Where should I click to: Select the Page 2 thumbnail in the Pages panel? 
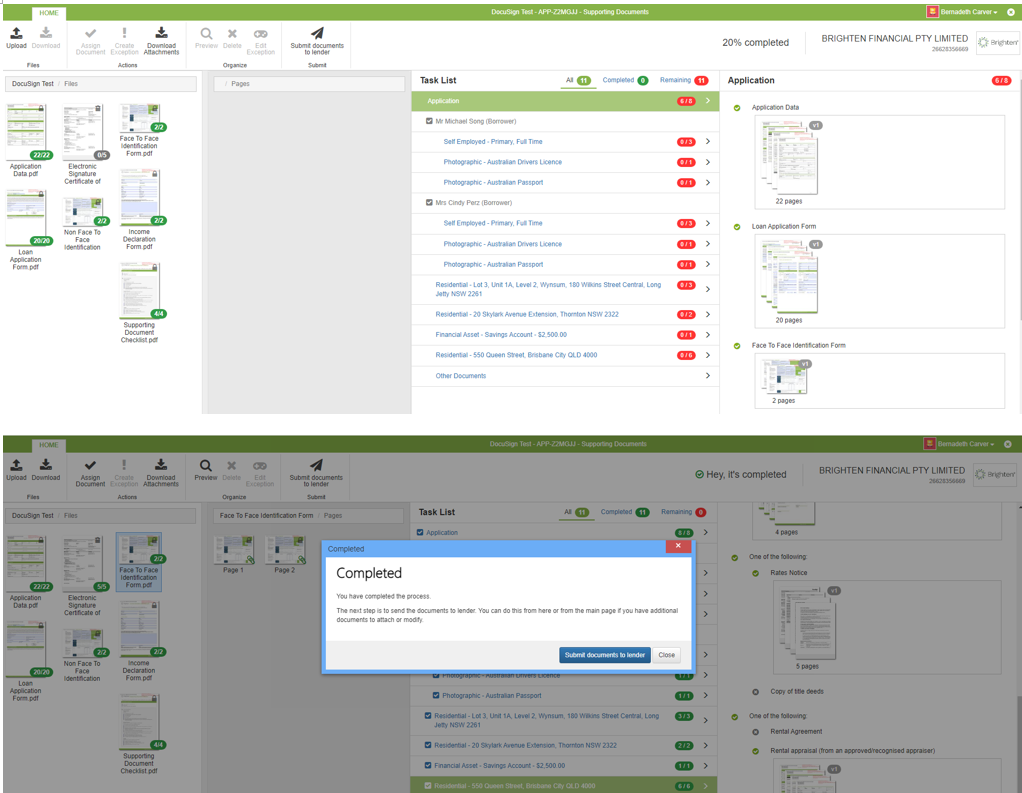tap(285, 553)
